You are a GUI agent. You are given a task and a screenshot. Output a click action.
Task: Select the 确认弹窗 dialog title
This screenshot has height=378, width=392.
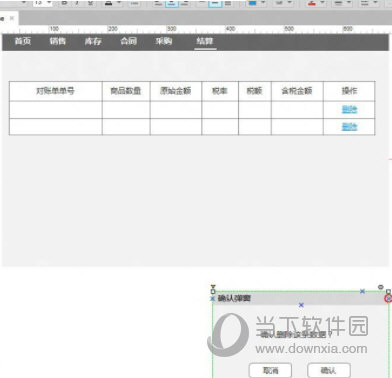234,298
